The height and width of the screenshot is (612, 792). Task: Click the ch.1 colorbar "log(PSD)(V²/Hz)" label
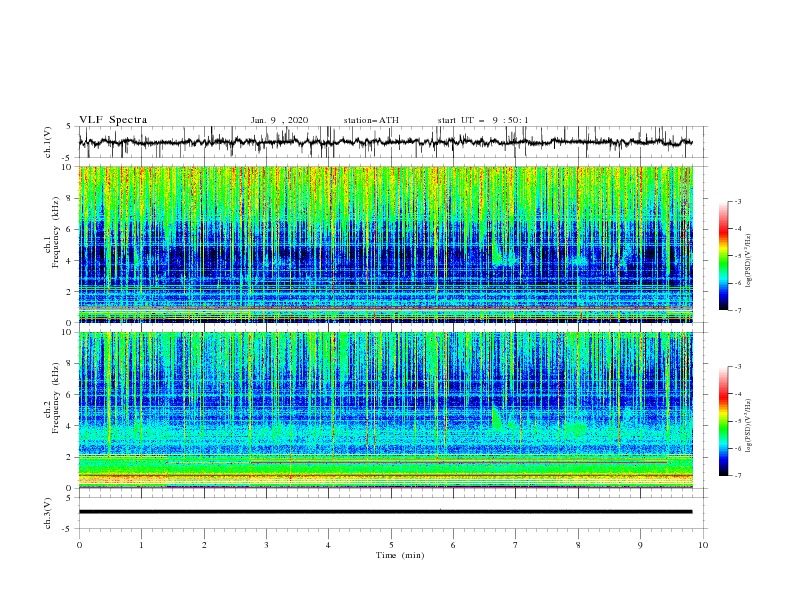[x=748, y=261]
